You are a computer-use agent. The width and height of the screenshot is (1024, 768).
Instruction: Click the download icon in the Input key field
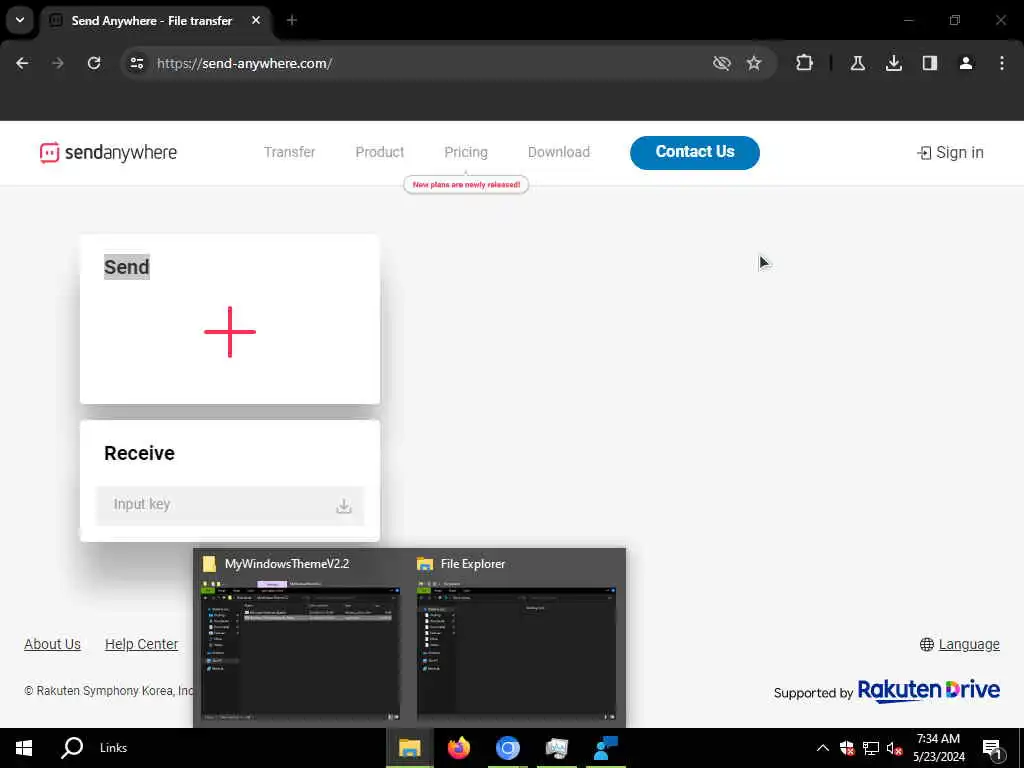tap(344, 506)
